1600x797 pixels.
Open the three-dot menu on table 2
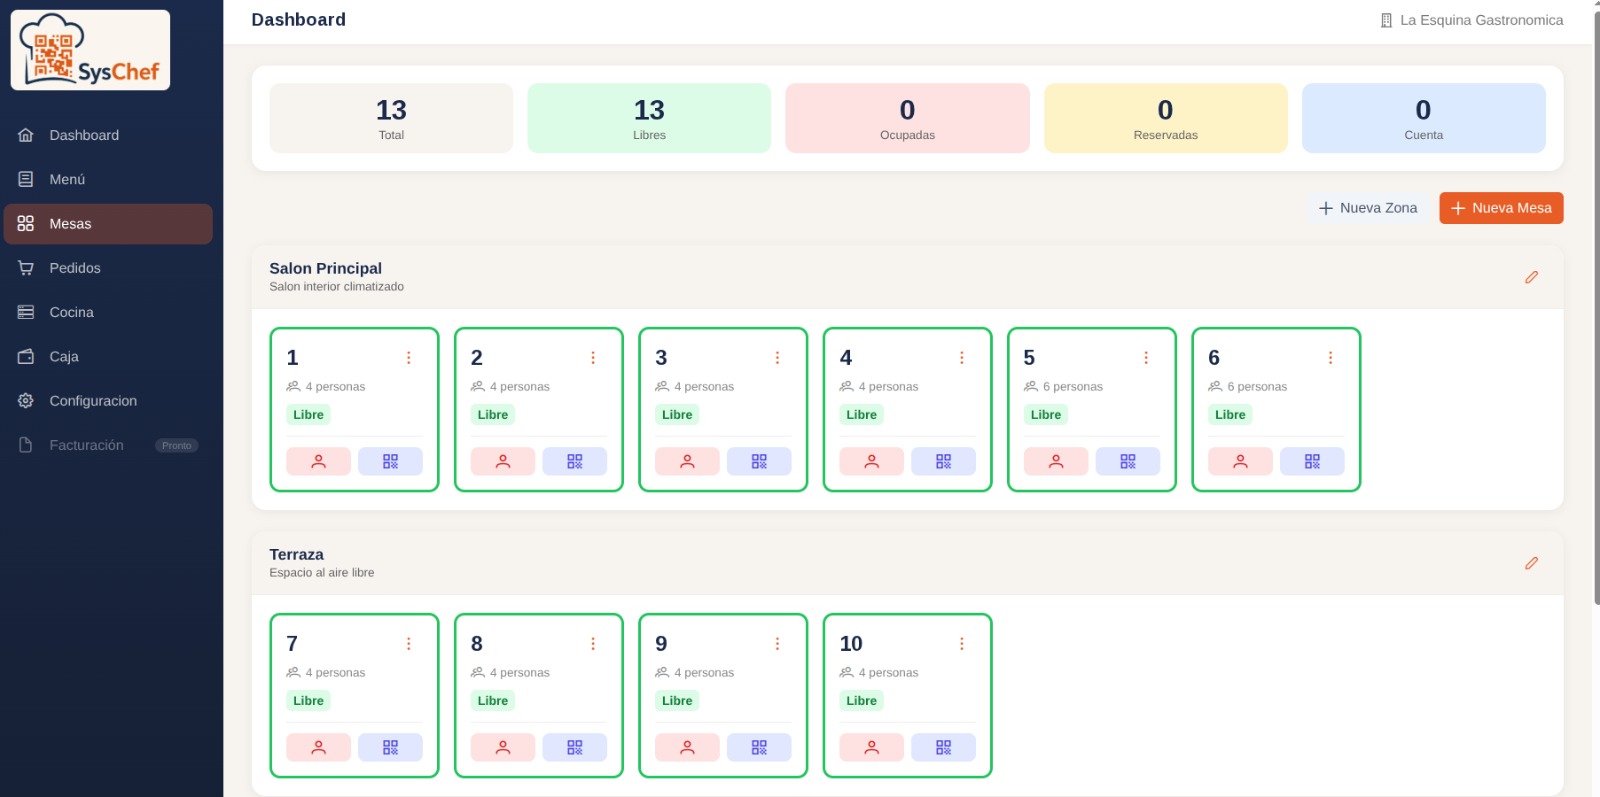tap(593, 358)
